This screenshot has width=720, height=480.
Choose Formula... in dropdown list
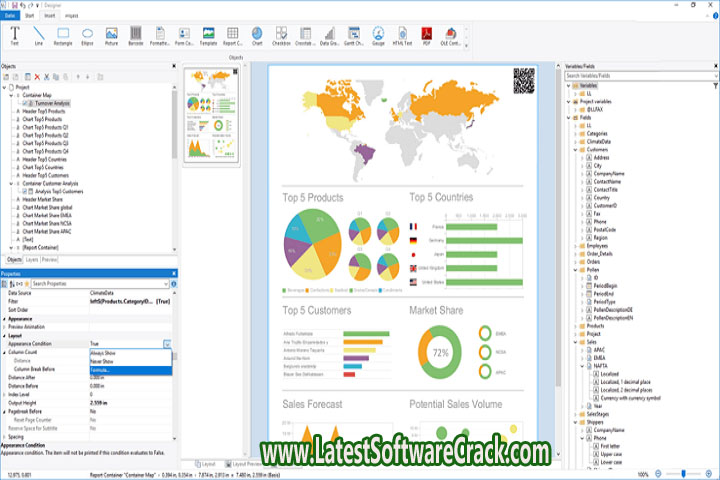(x=130, y=370)
